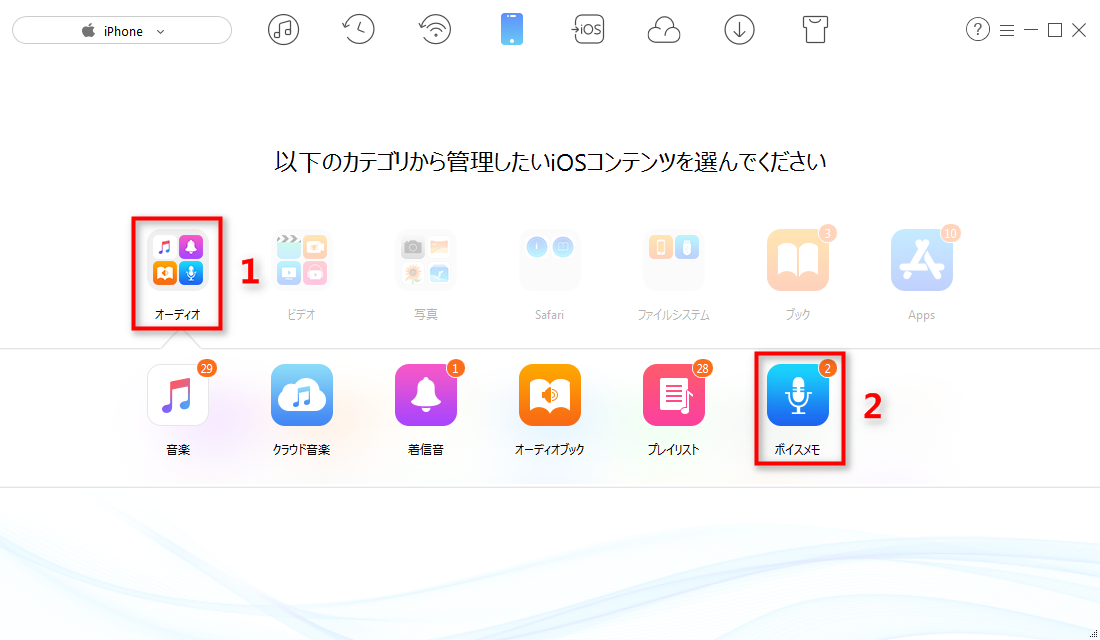Open the backup history clock icon
Viewport: 1100px width, 640px height.
point(358,30)
